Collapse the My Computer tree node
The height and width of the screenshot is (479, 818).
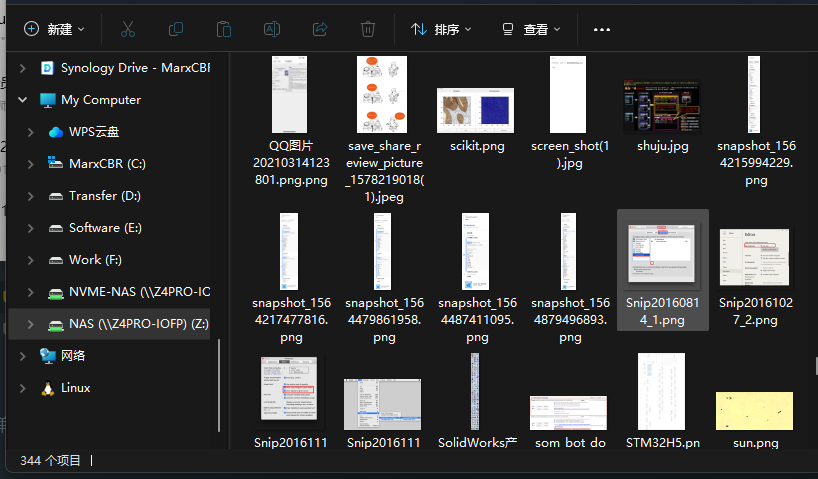23,100
